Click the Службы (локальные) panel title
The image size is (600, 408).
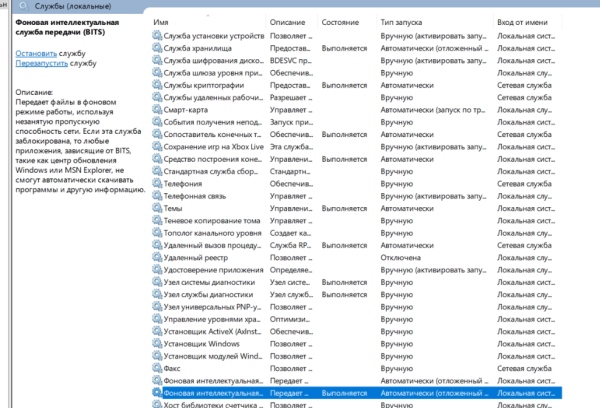[73, 6]
